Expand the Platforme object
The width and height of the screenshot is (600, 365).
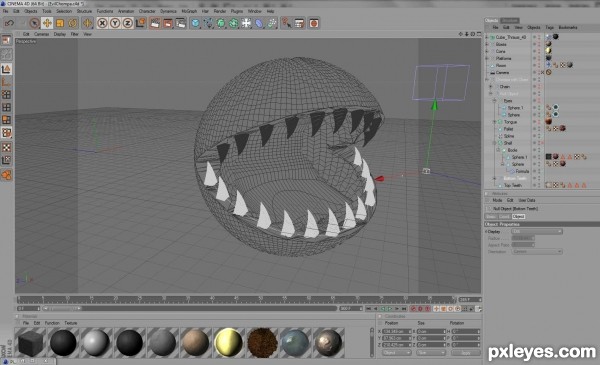487,59
